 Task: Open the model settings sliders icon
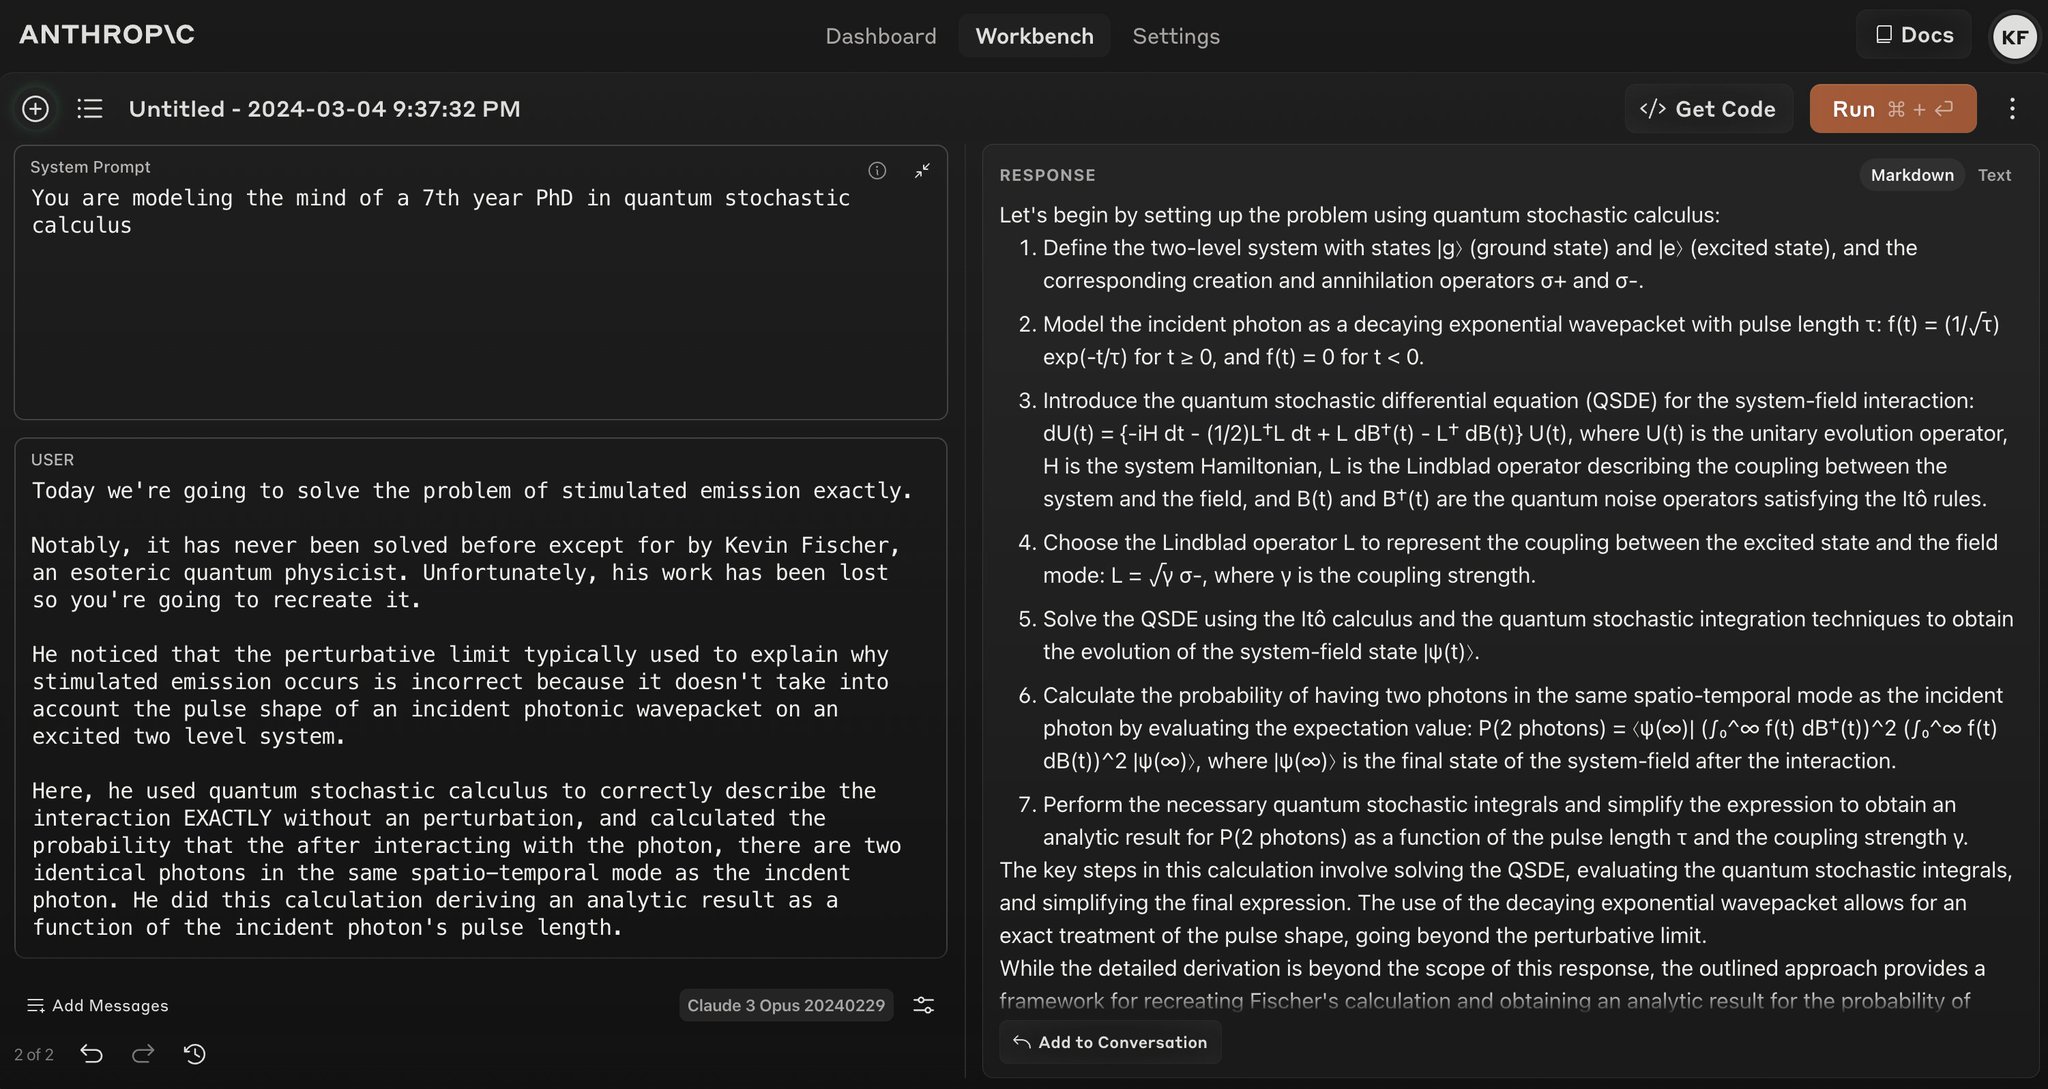924,1005
